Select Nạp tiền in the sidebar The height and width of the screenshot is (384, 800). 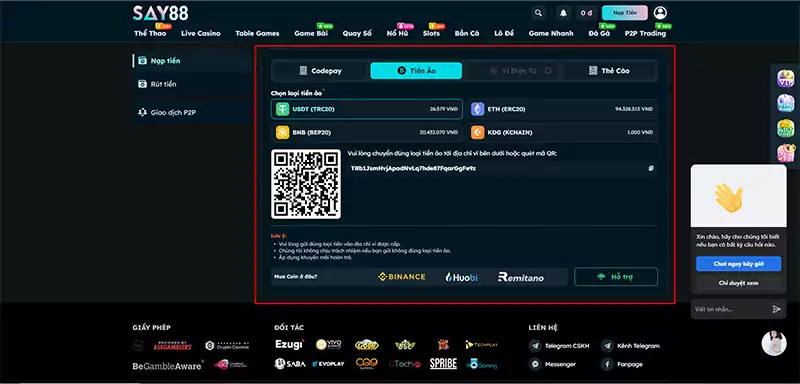click(192, 61)
